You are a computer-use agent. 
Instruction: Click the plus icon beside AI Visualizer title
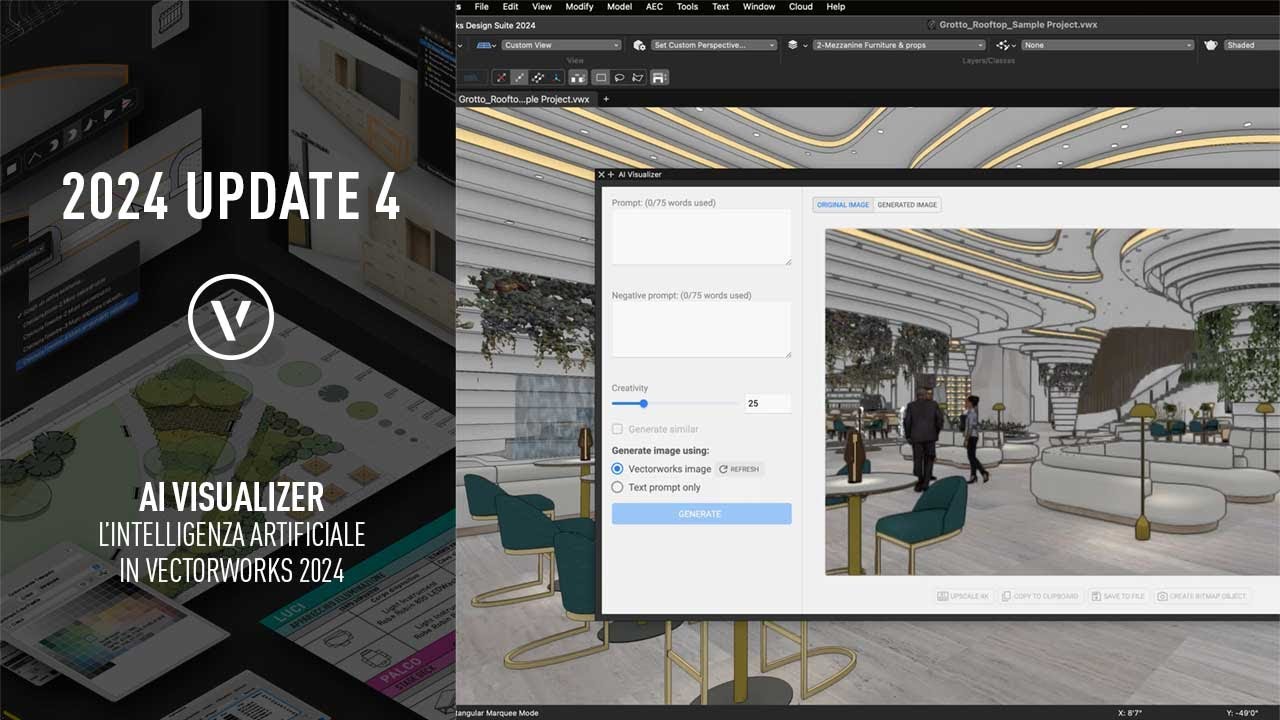click(x=610, y=175)
